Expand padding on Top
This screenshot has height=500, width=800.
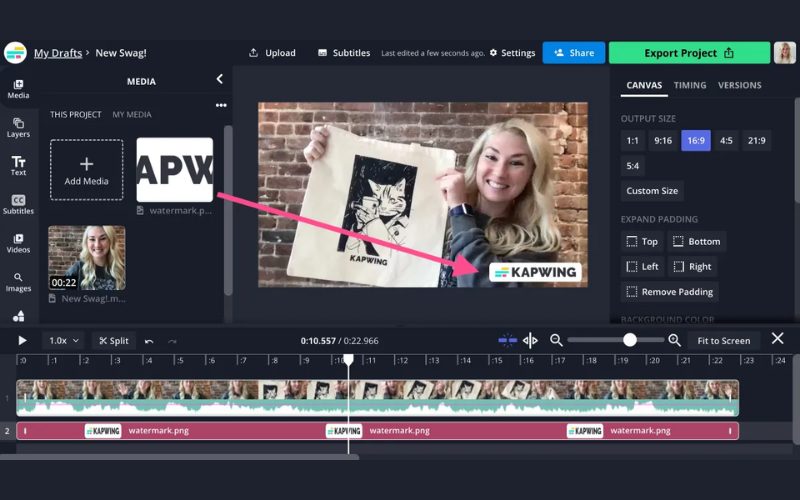642,241
